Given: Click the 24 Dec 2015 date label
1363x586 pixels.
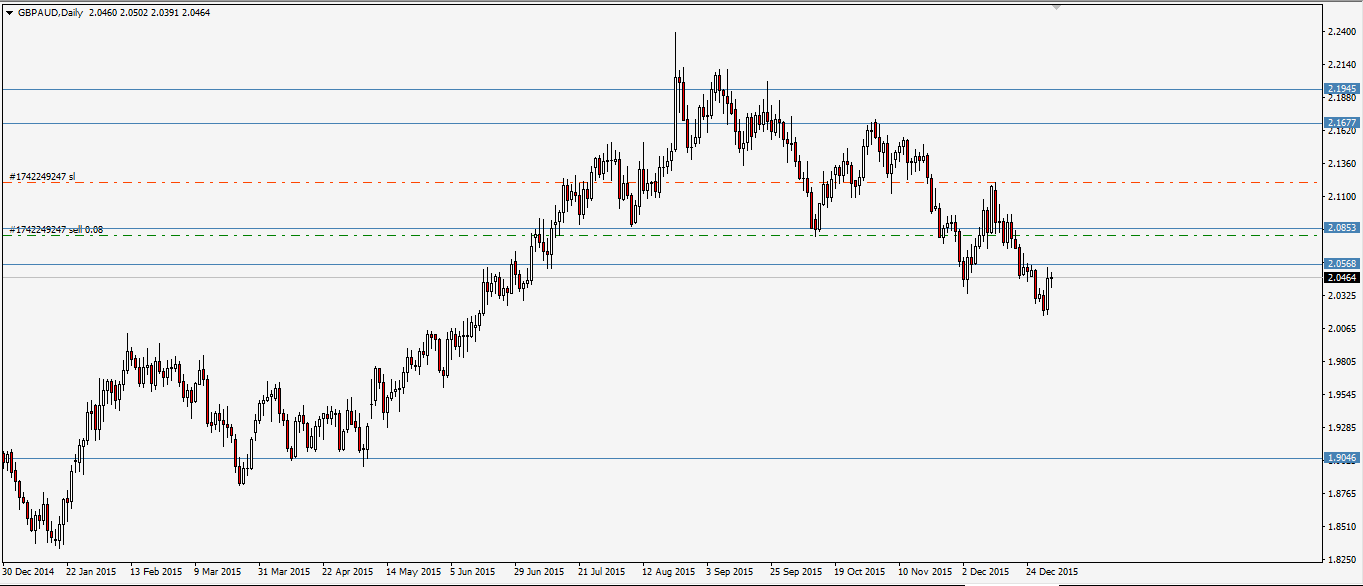Looking at the screenshot, I should (x=1052, y=572).
